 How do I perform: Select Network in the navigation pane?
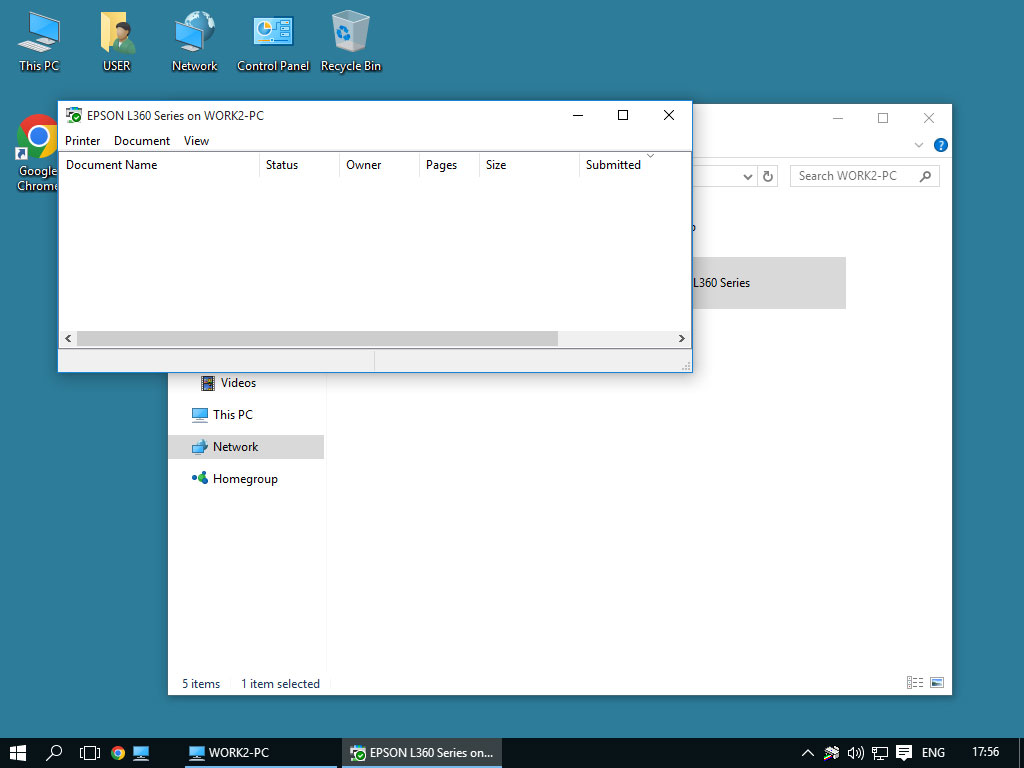tap(235, 447)
